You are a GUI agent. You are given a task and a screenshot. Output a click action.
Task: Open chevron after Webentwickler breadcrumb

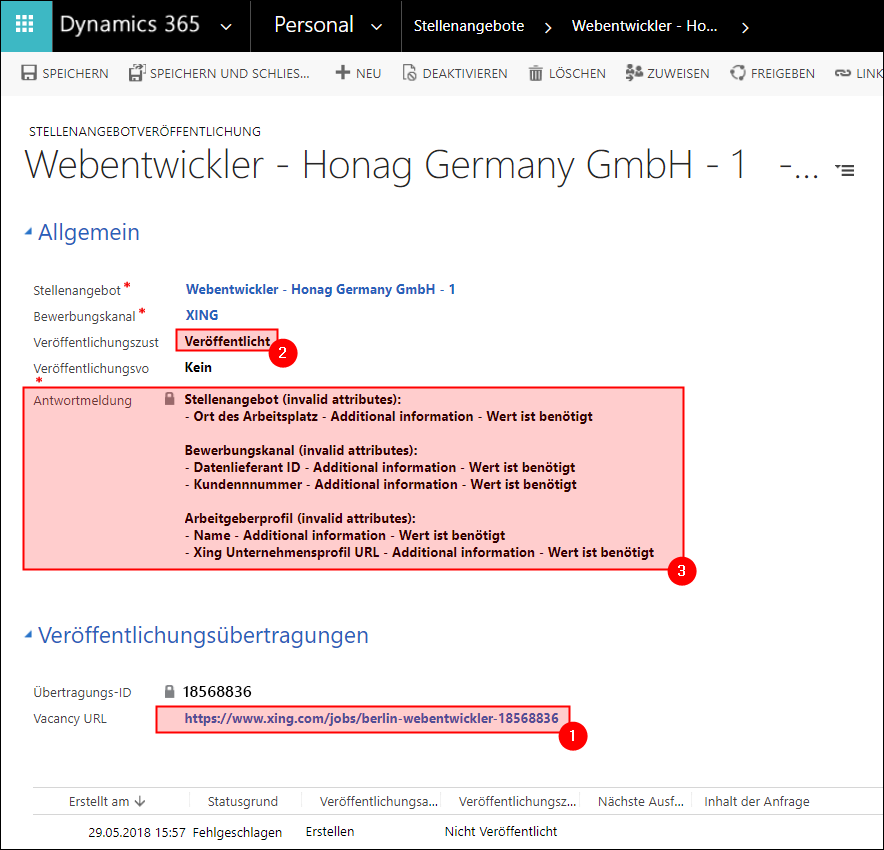point(745,27)
